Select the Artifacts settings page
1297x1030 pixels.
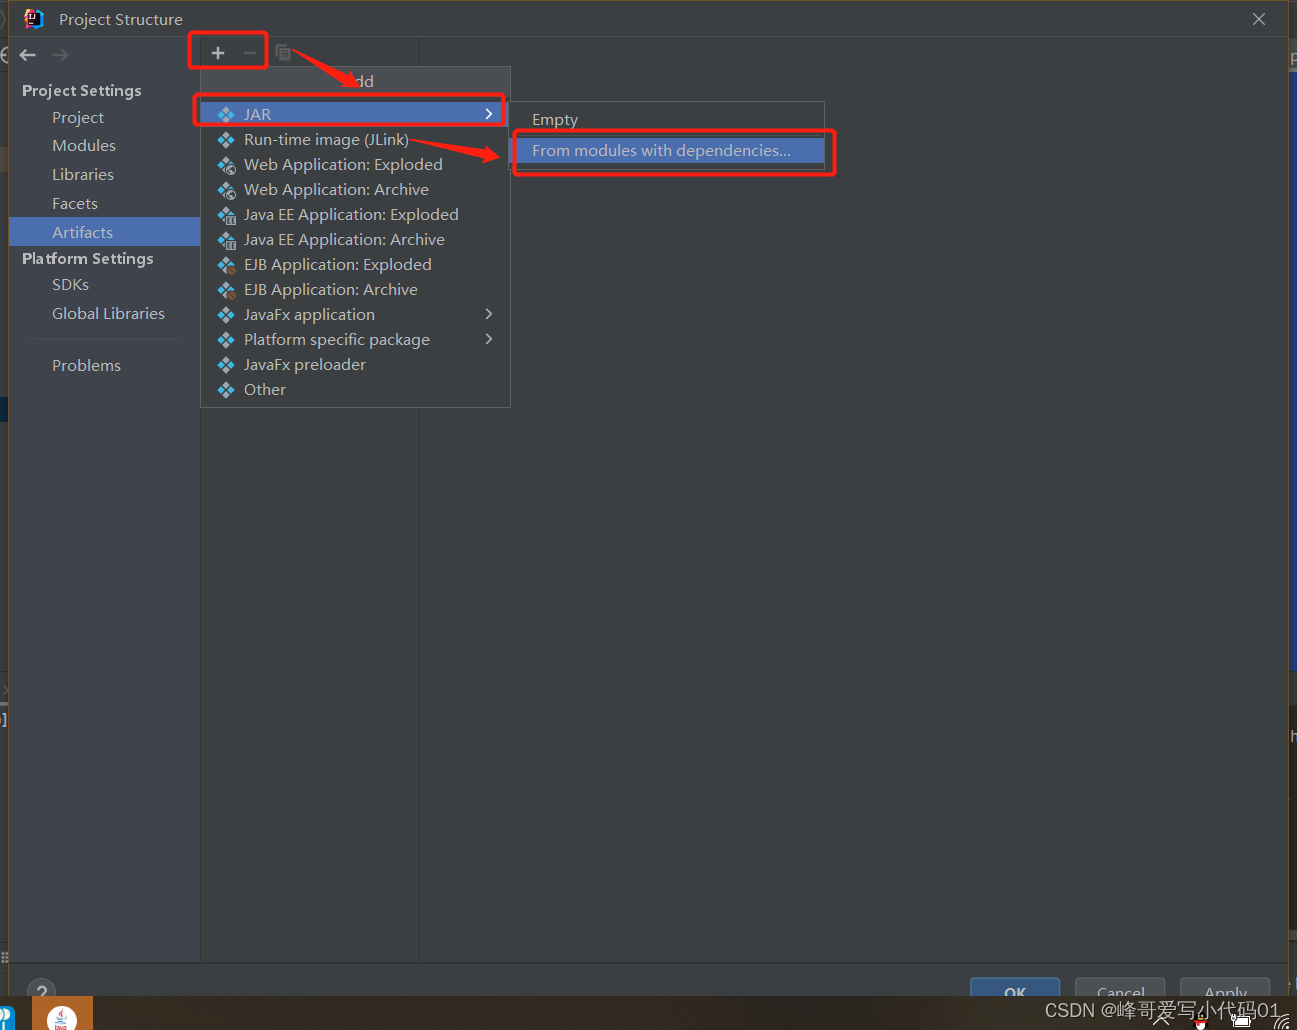point(104,232)
